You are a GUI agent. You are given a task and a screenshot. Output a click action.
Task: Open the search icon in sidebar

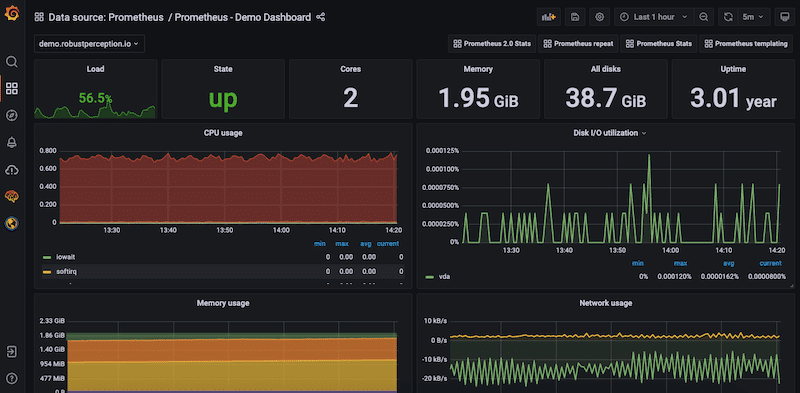(x=12, y=62)
